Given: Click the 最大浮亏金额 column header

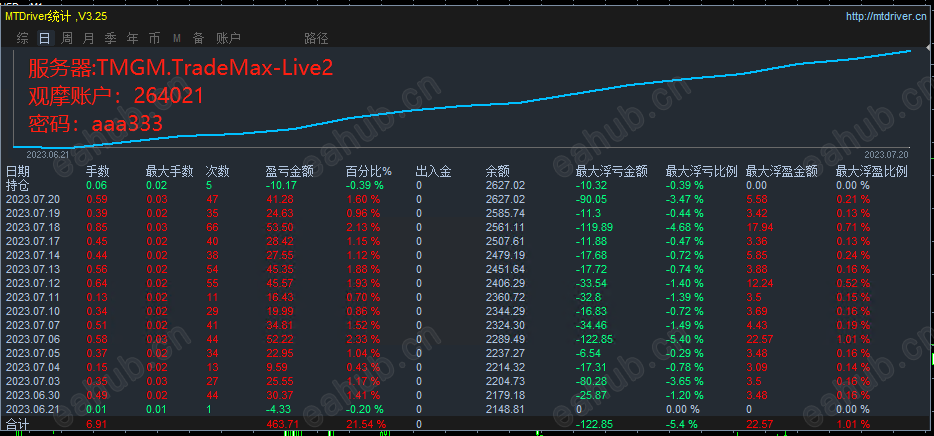Looking at the screenshot, I should 612,172.
